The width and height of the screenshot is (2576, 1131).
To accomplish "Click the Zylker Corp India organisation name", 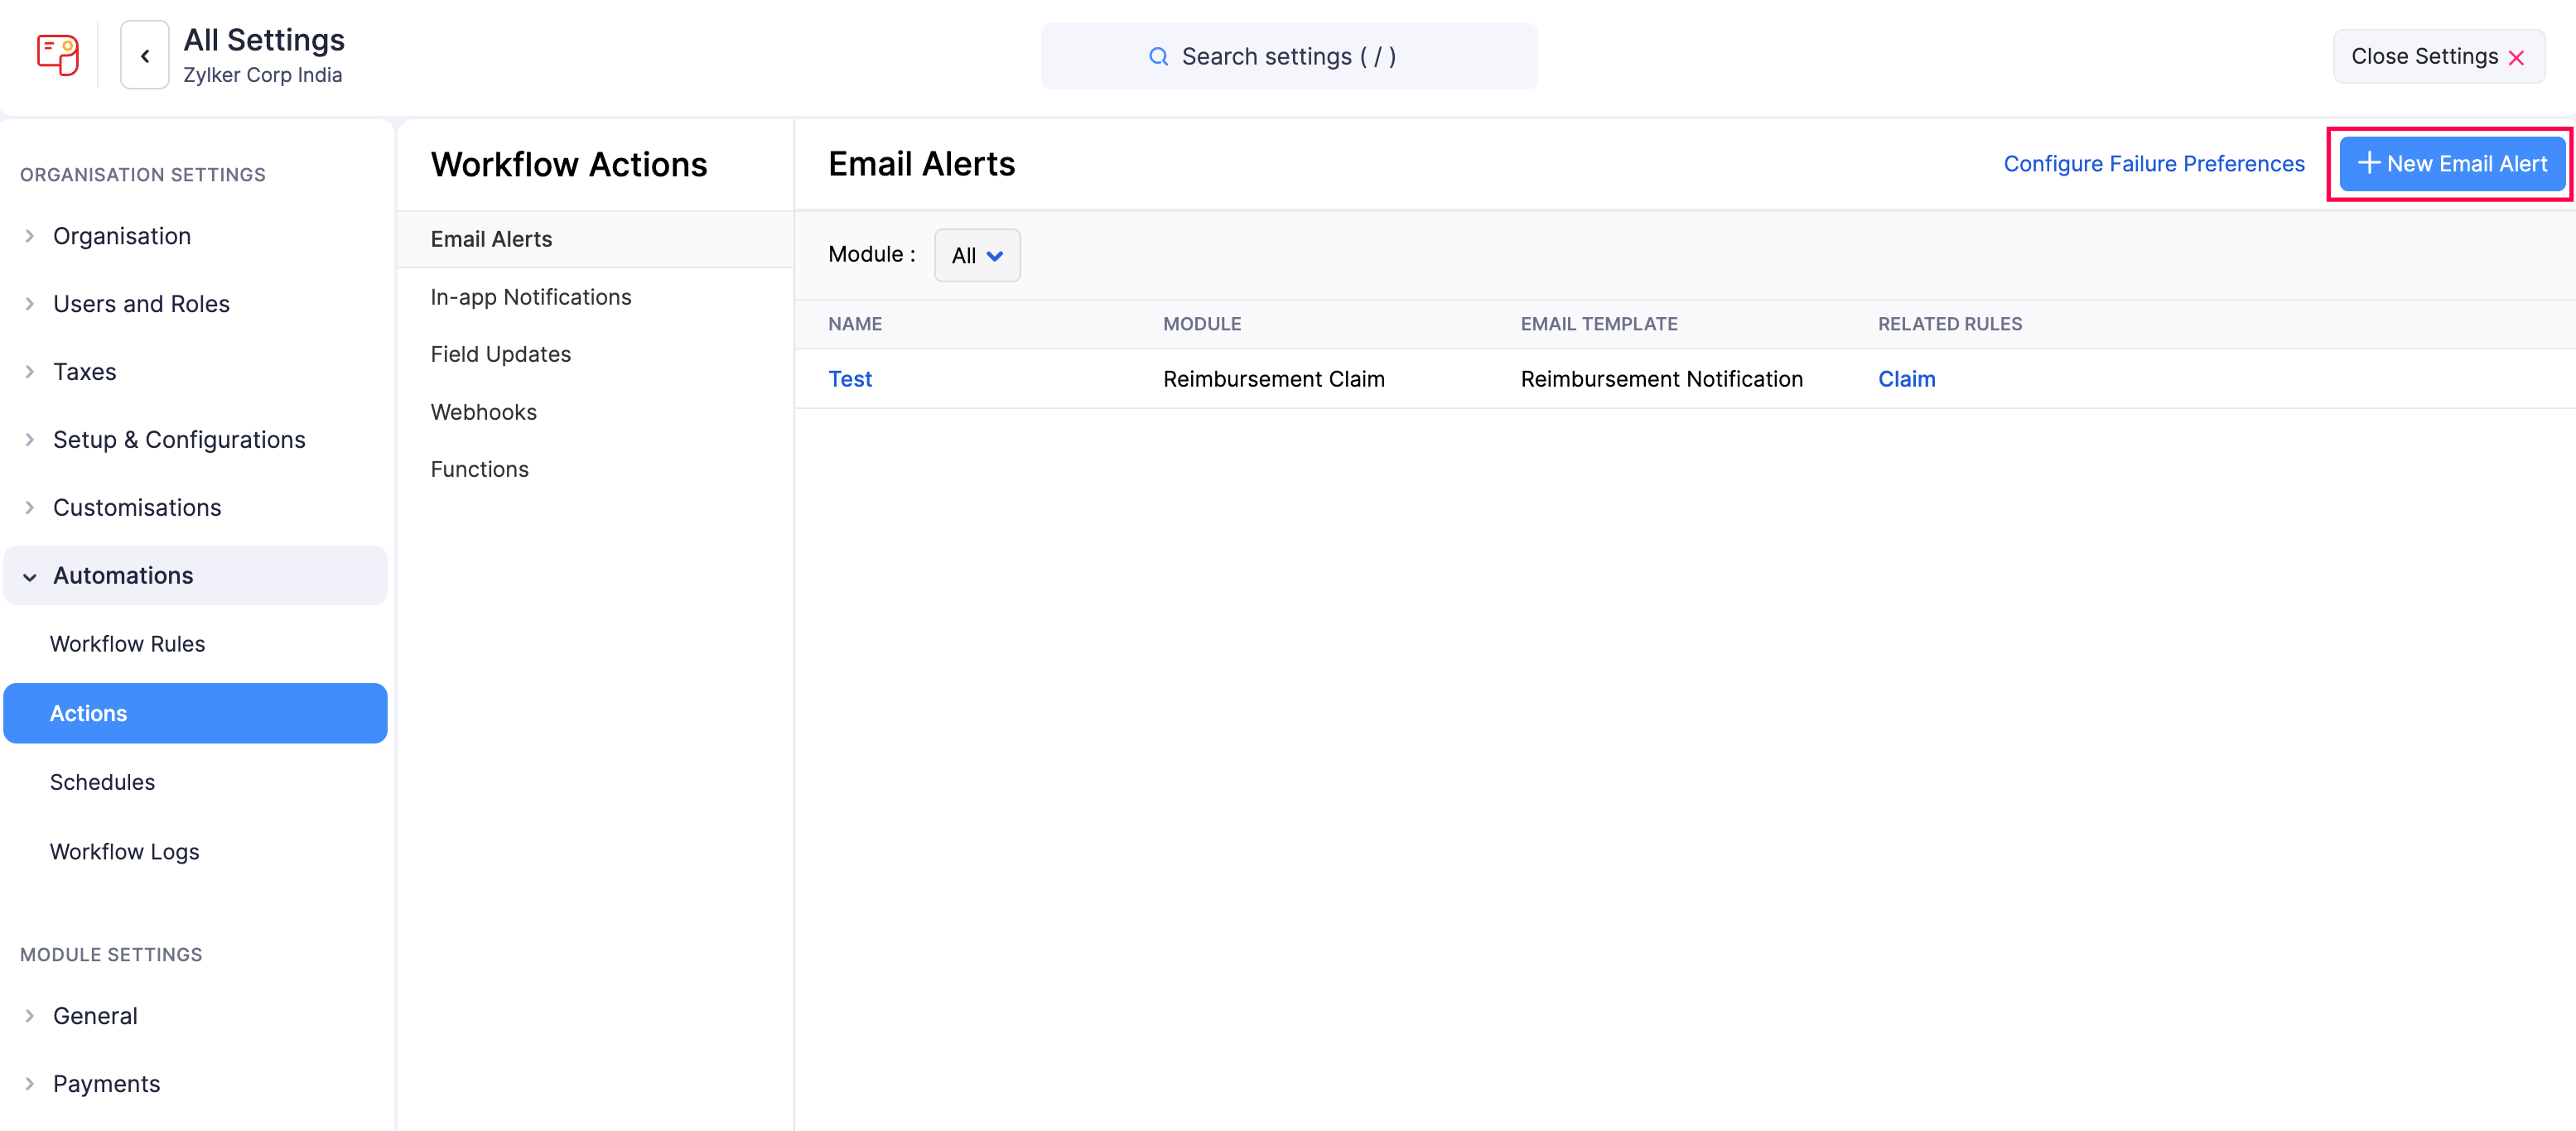I will pyautogui.click(x=262, y=75).
